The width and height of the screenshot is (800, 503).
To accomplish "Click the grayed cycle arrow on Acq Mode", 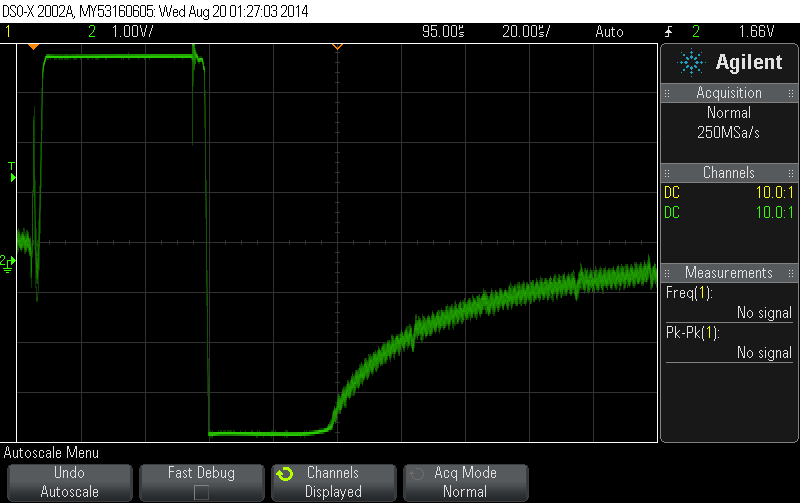I will (x=417, y=474).
